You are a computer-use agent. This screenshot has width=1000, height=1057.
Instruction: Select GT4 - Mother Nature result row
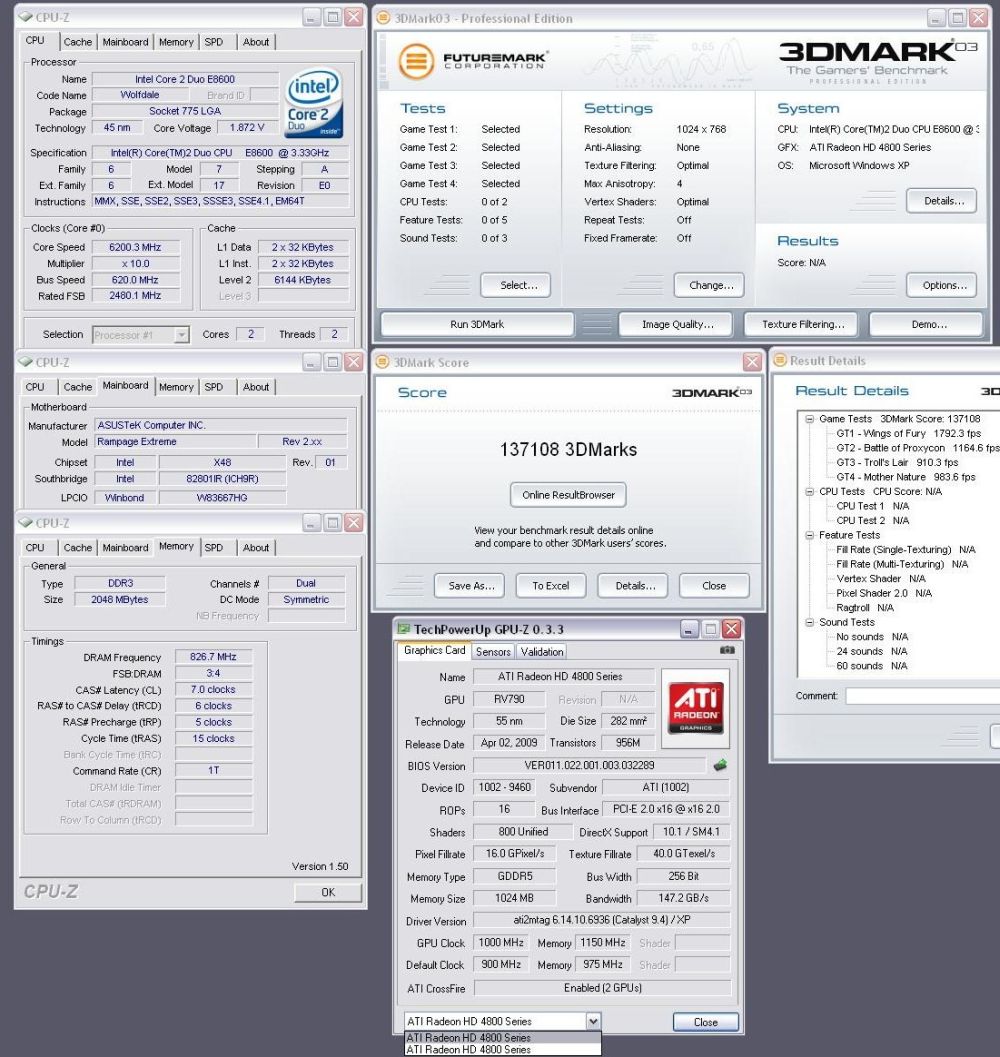[x=906, y=477]
